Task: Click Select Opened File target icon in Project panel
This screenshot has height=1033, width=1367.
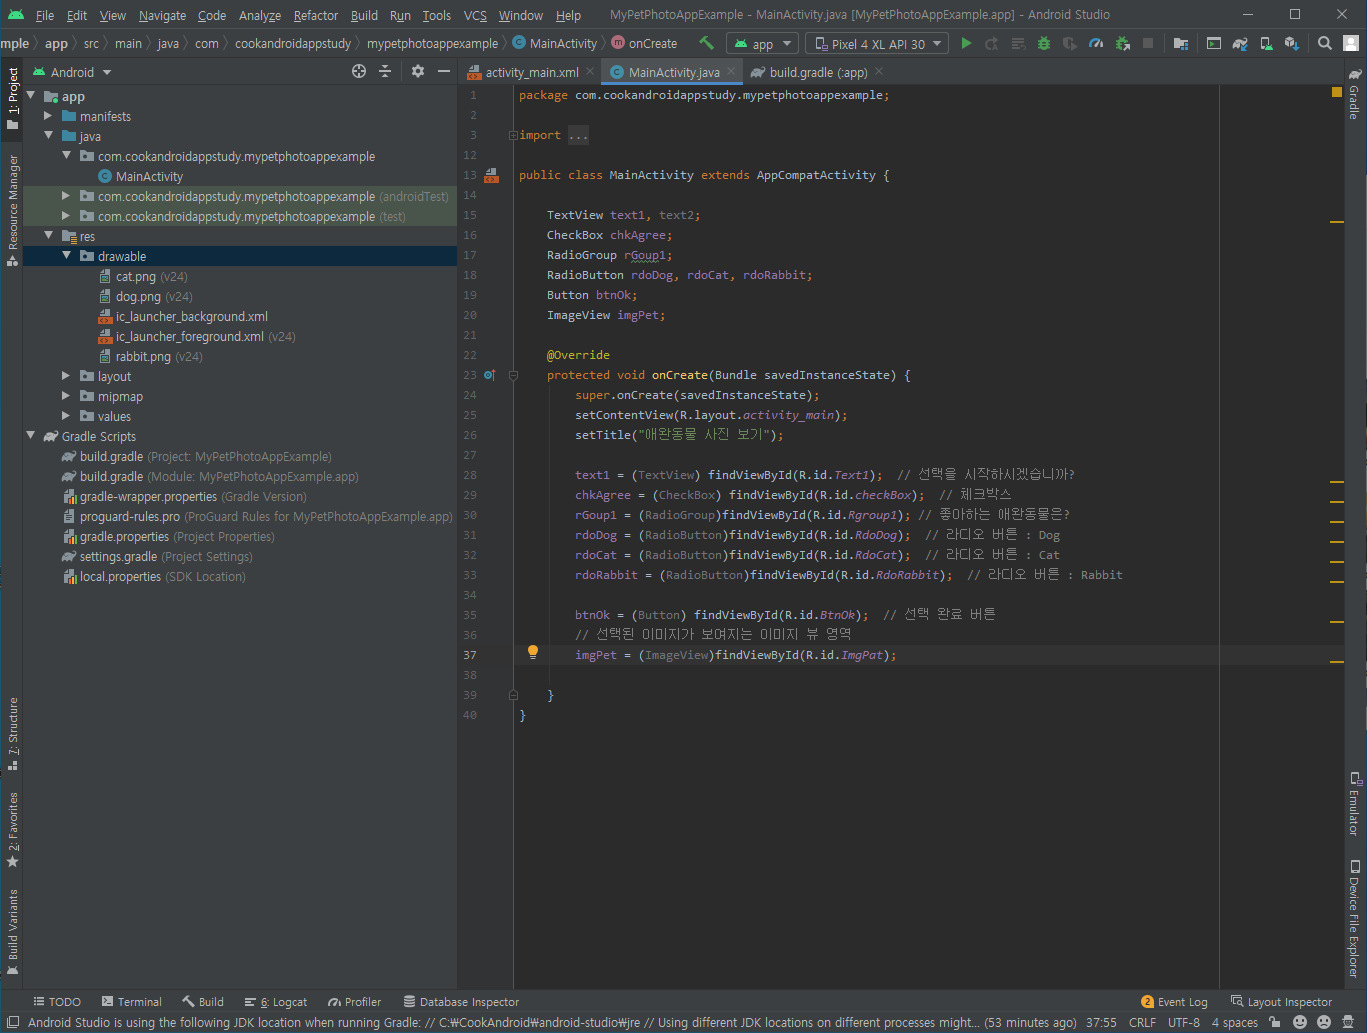Action: tap(359, 71)
